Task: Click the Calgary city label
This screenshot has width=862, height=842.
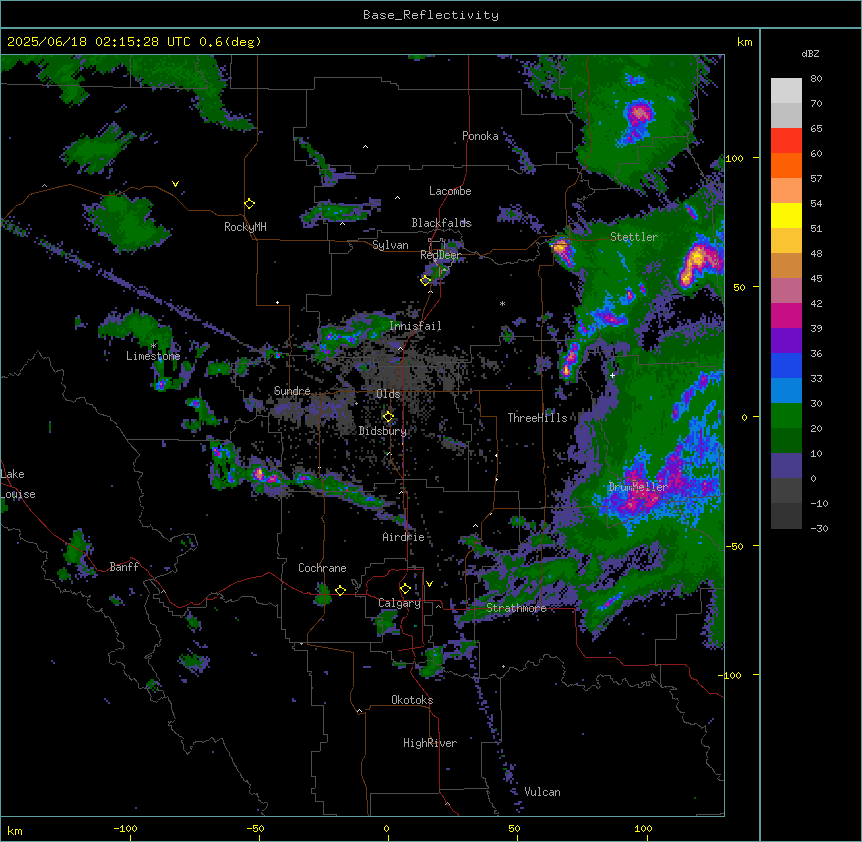Action: click(x=399, y=603)
